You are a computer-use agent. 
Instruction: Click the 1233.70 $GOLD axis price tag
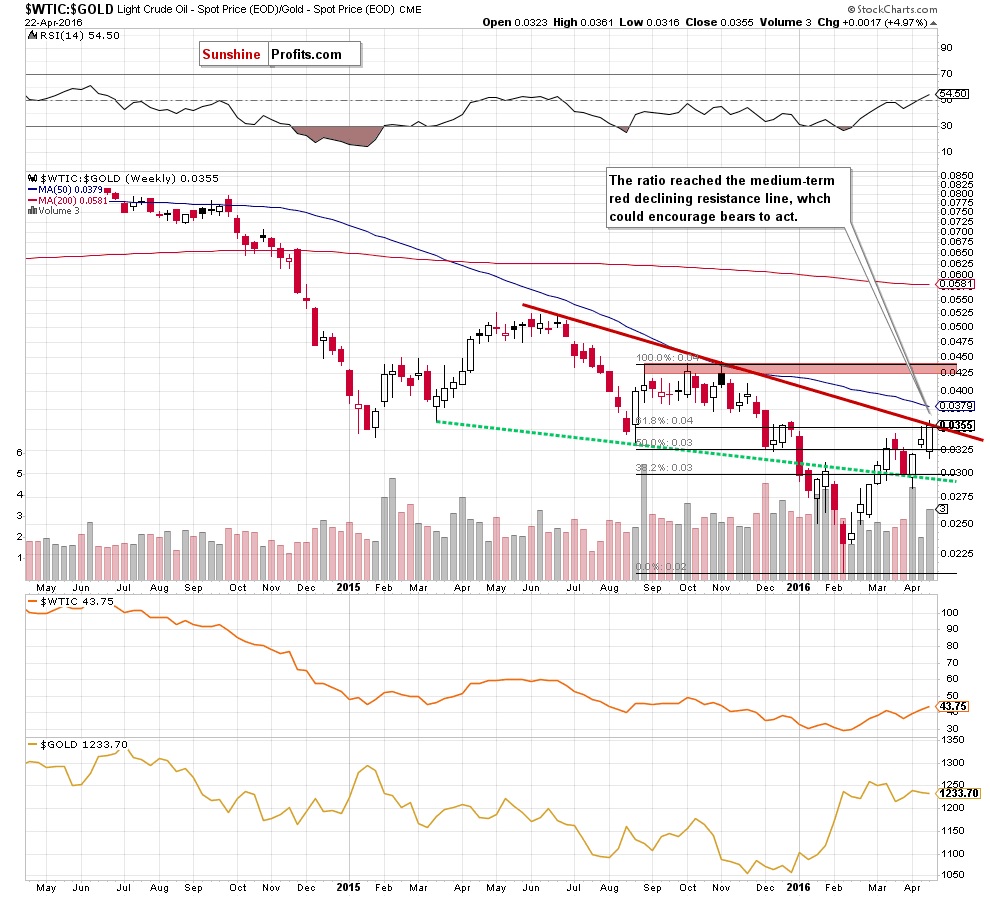(958, 793)
